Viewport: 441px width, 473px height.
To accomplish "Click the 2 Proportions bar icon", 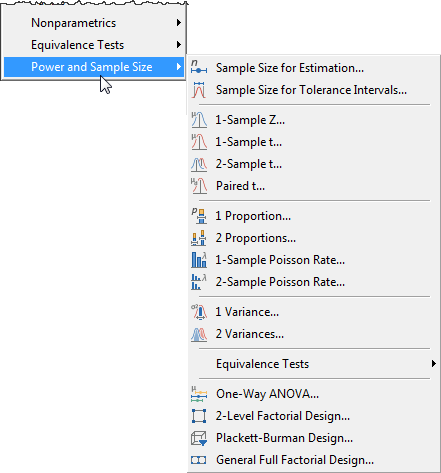I will [x=199, y=238].
